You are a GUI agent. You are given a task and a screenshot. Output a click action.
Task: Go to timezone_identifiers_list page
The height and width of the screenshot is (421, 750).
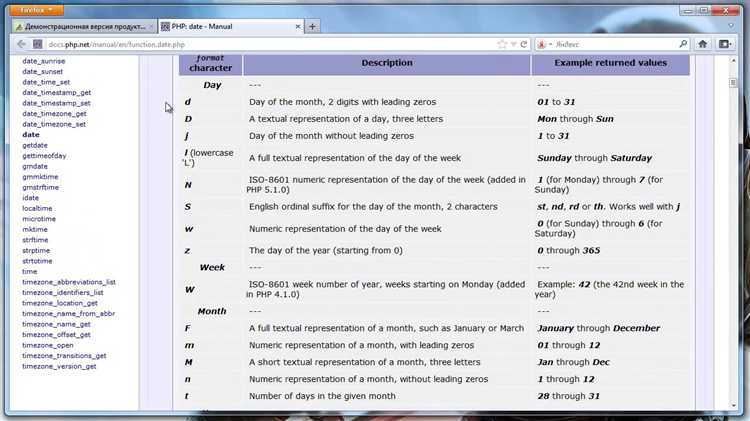(x=63, y=292)
